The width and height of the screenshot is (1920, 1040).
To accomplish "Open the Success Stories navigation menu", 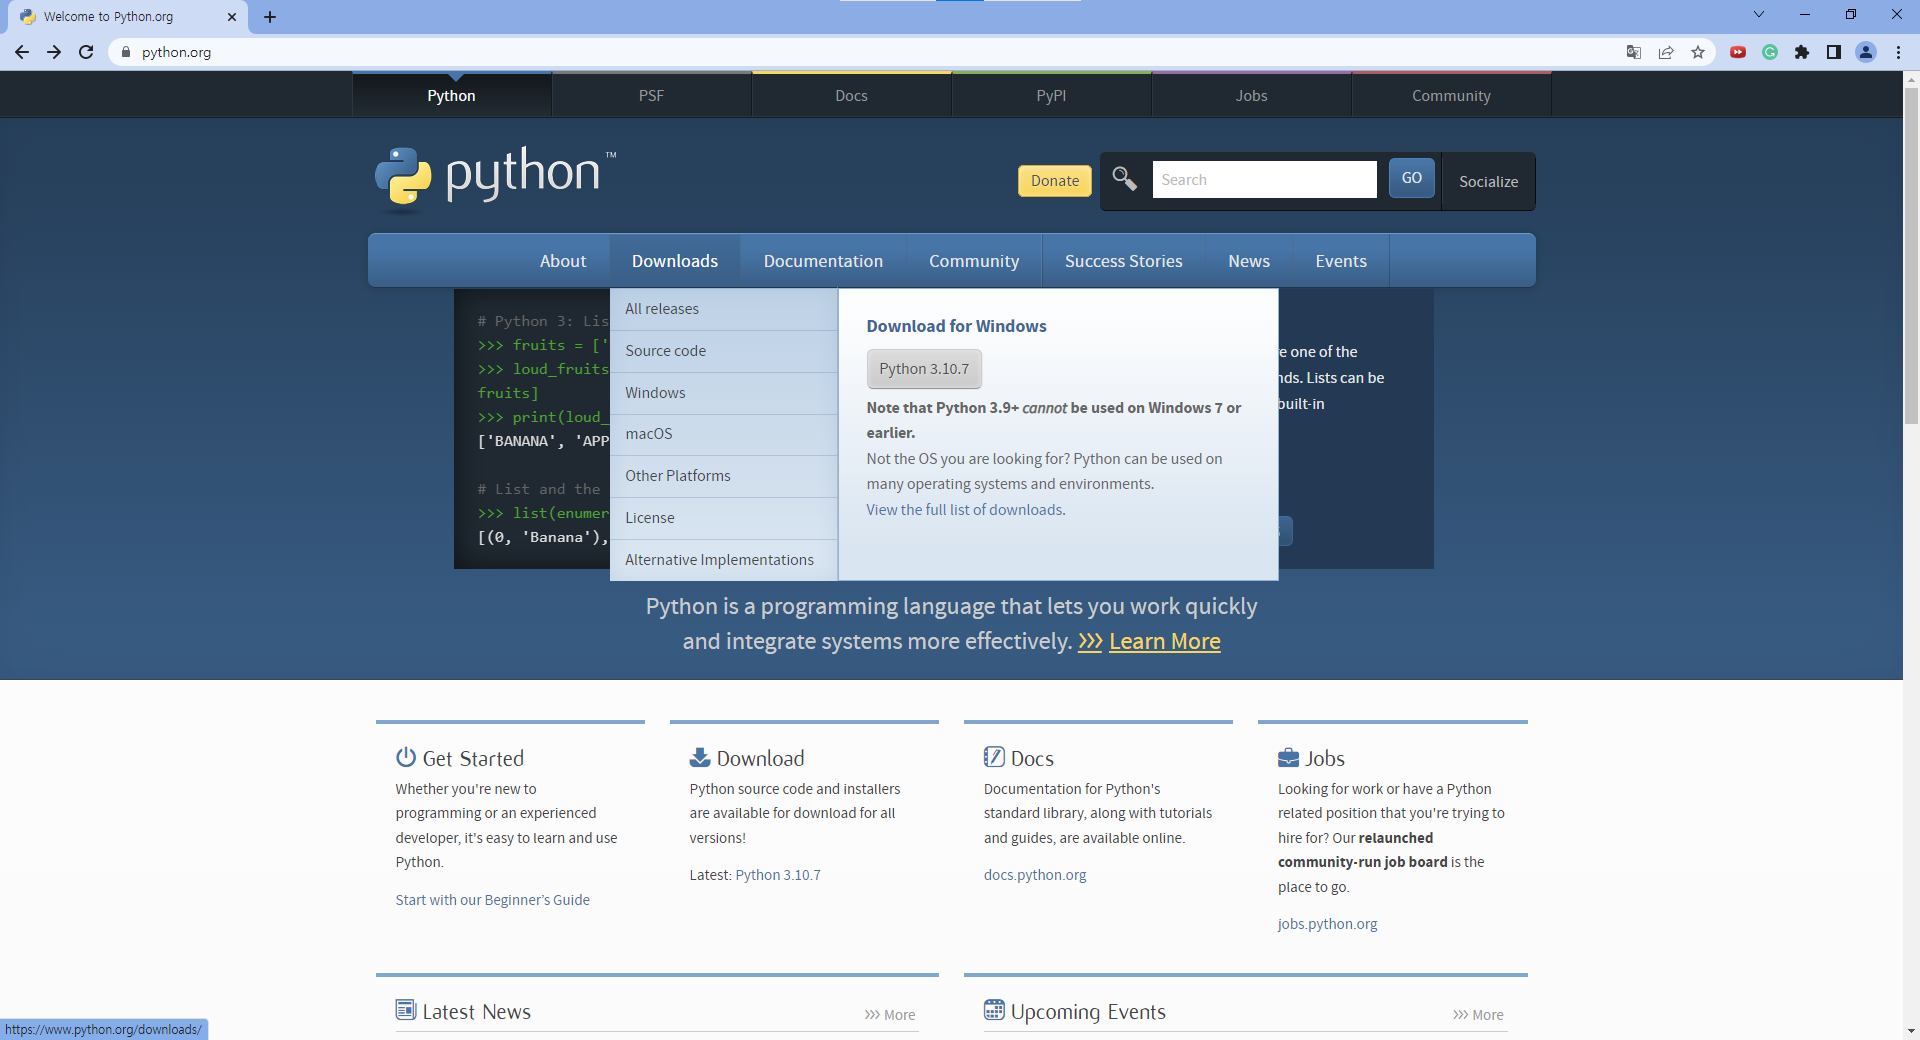I will tap(1124, 261).
